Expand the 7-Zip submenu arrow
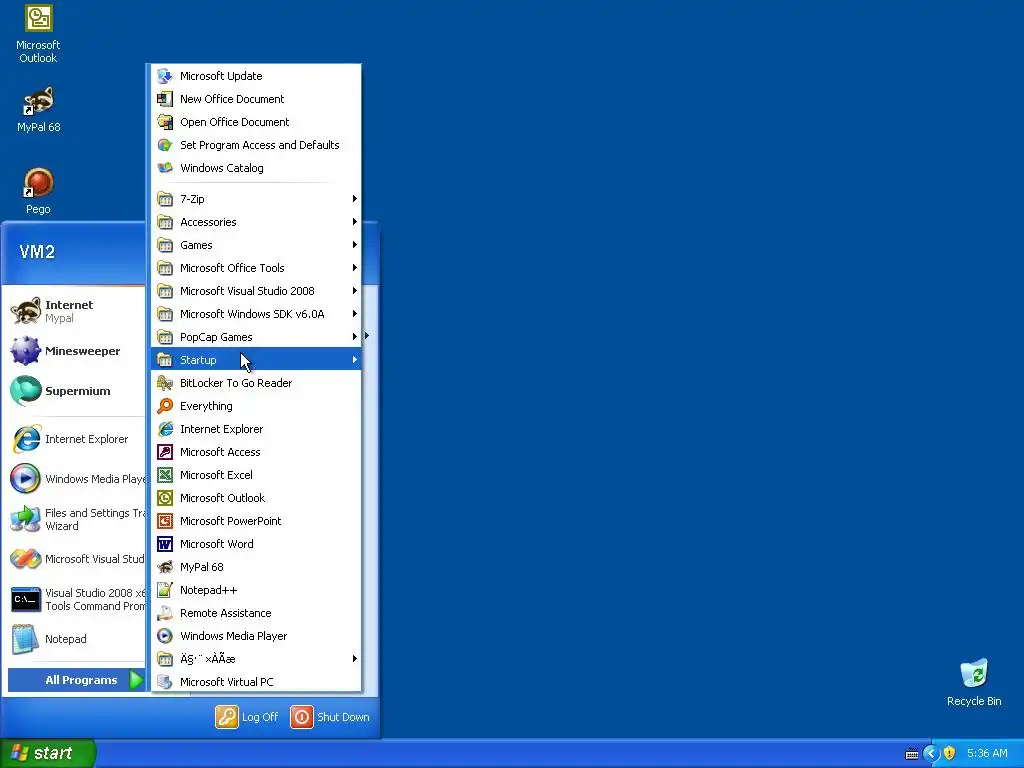 [x=355, y=199]
